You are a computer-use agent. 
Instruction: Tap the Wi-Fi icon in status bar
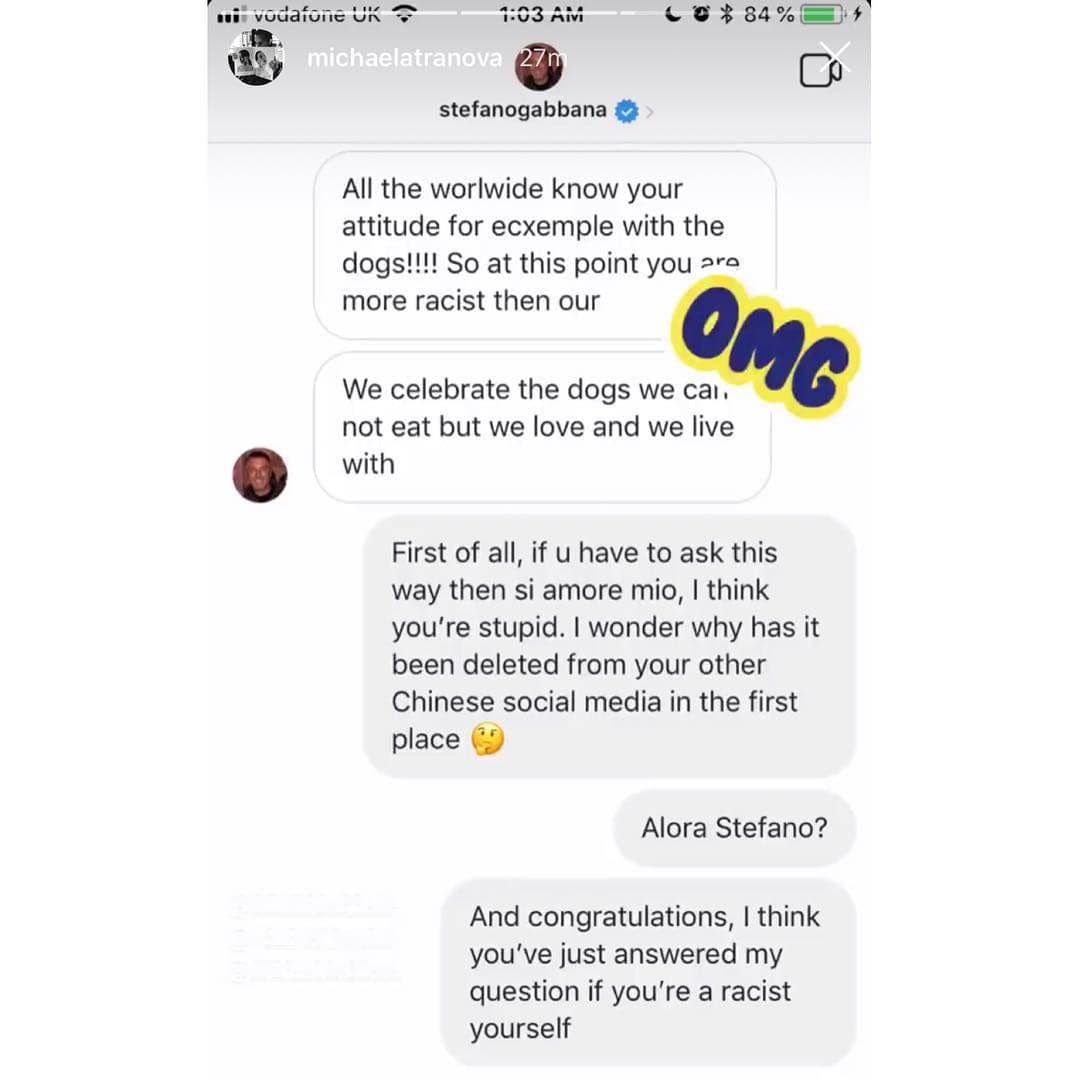404,13
